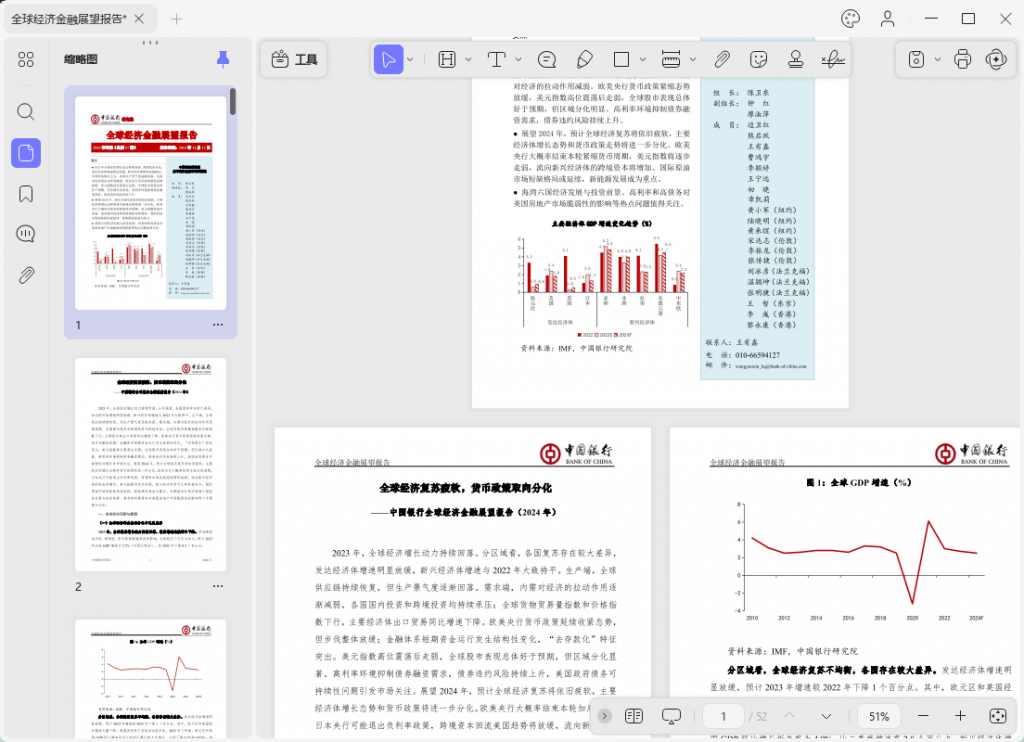The height and width of the screenshot is (742, 1024).
Task: Open the 51% zoom level box
Action: point(879,716)
